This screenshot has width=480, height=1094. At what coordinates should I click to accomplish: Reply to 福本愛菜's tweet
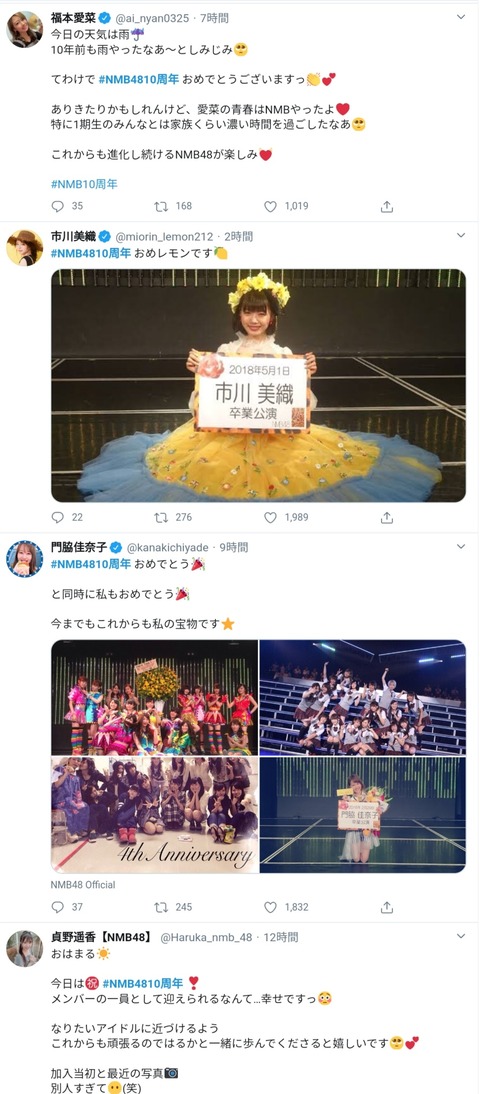(58, 207)
